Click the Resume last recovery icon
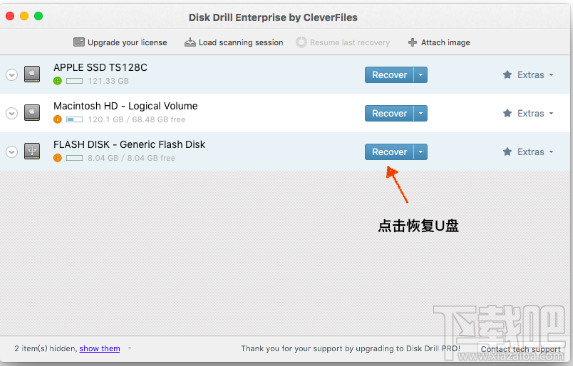 301,42
